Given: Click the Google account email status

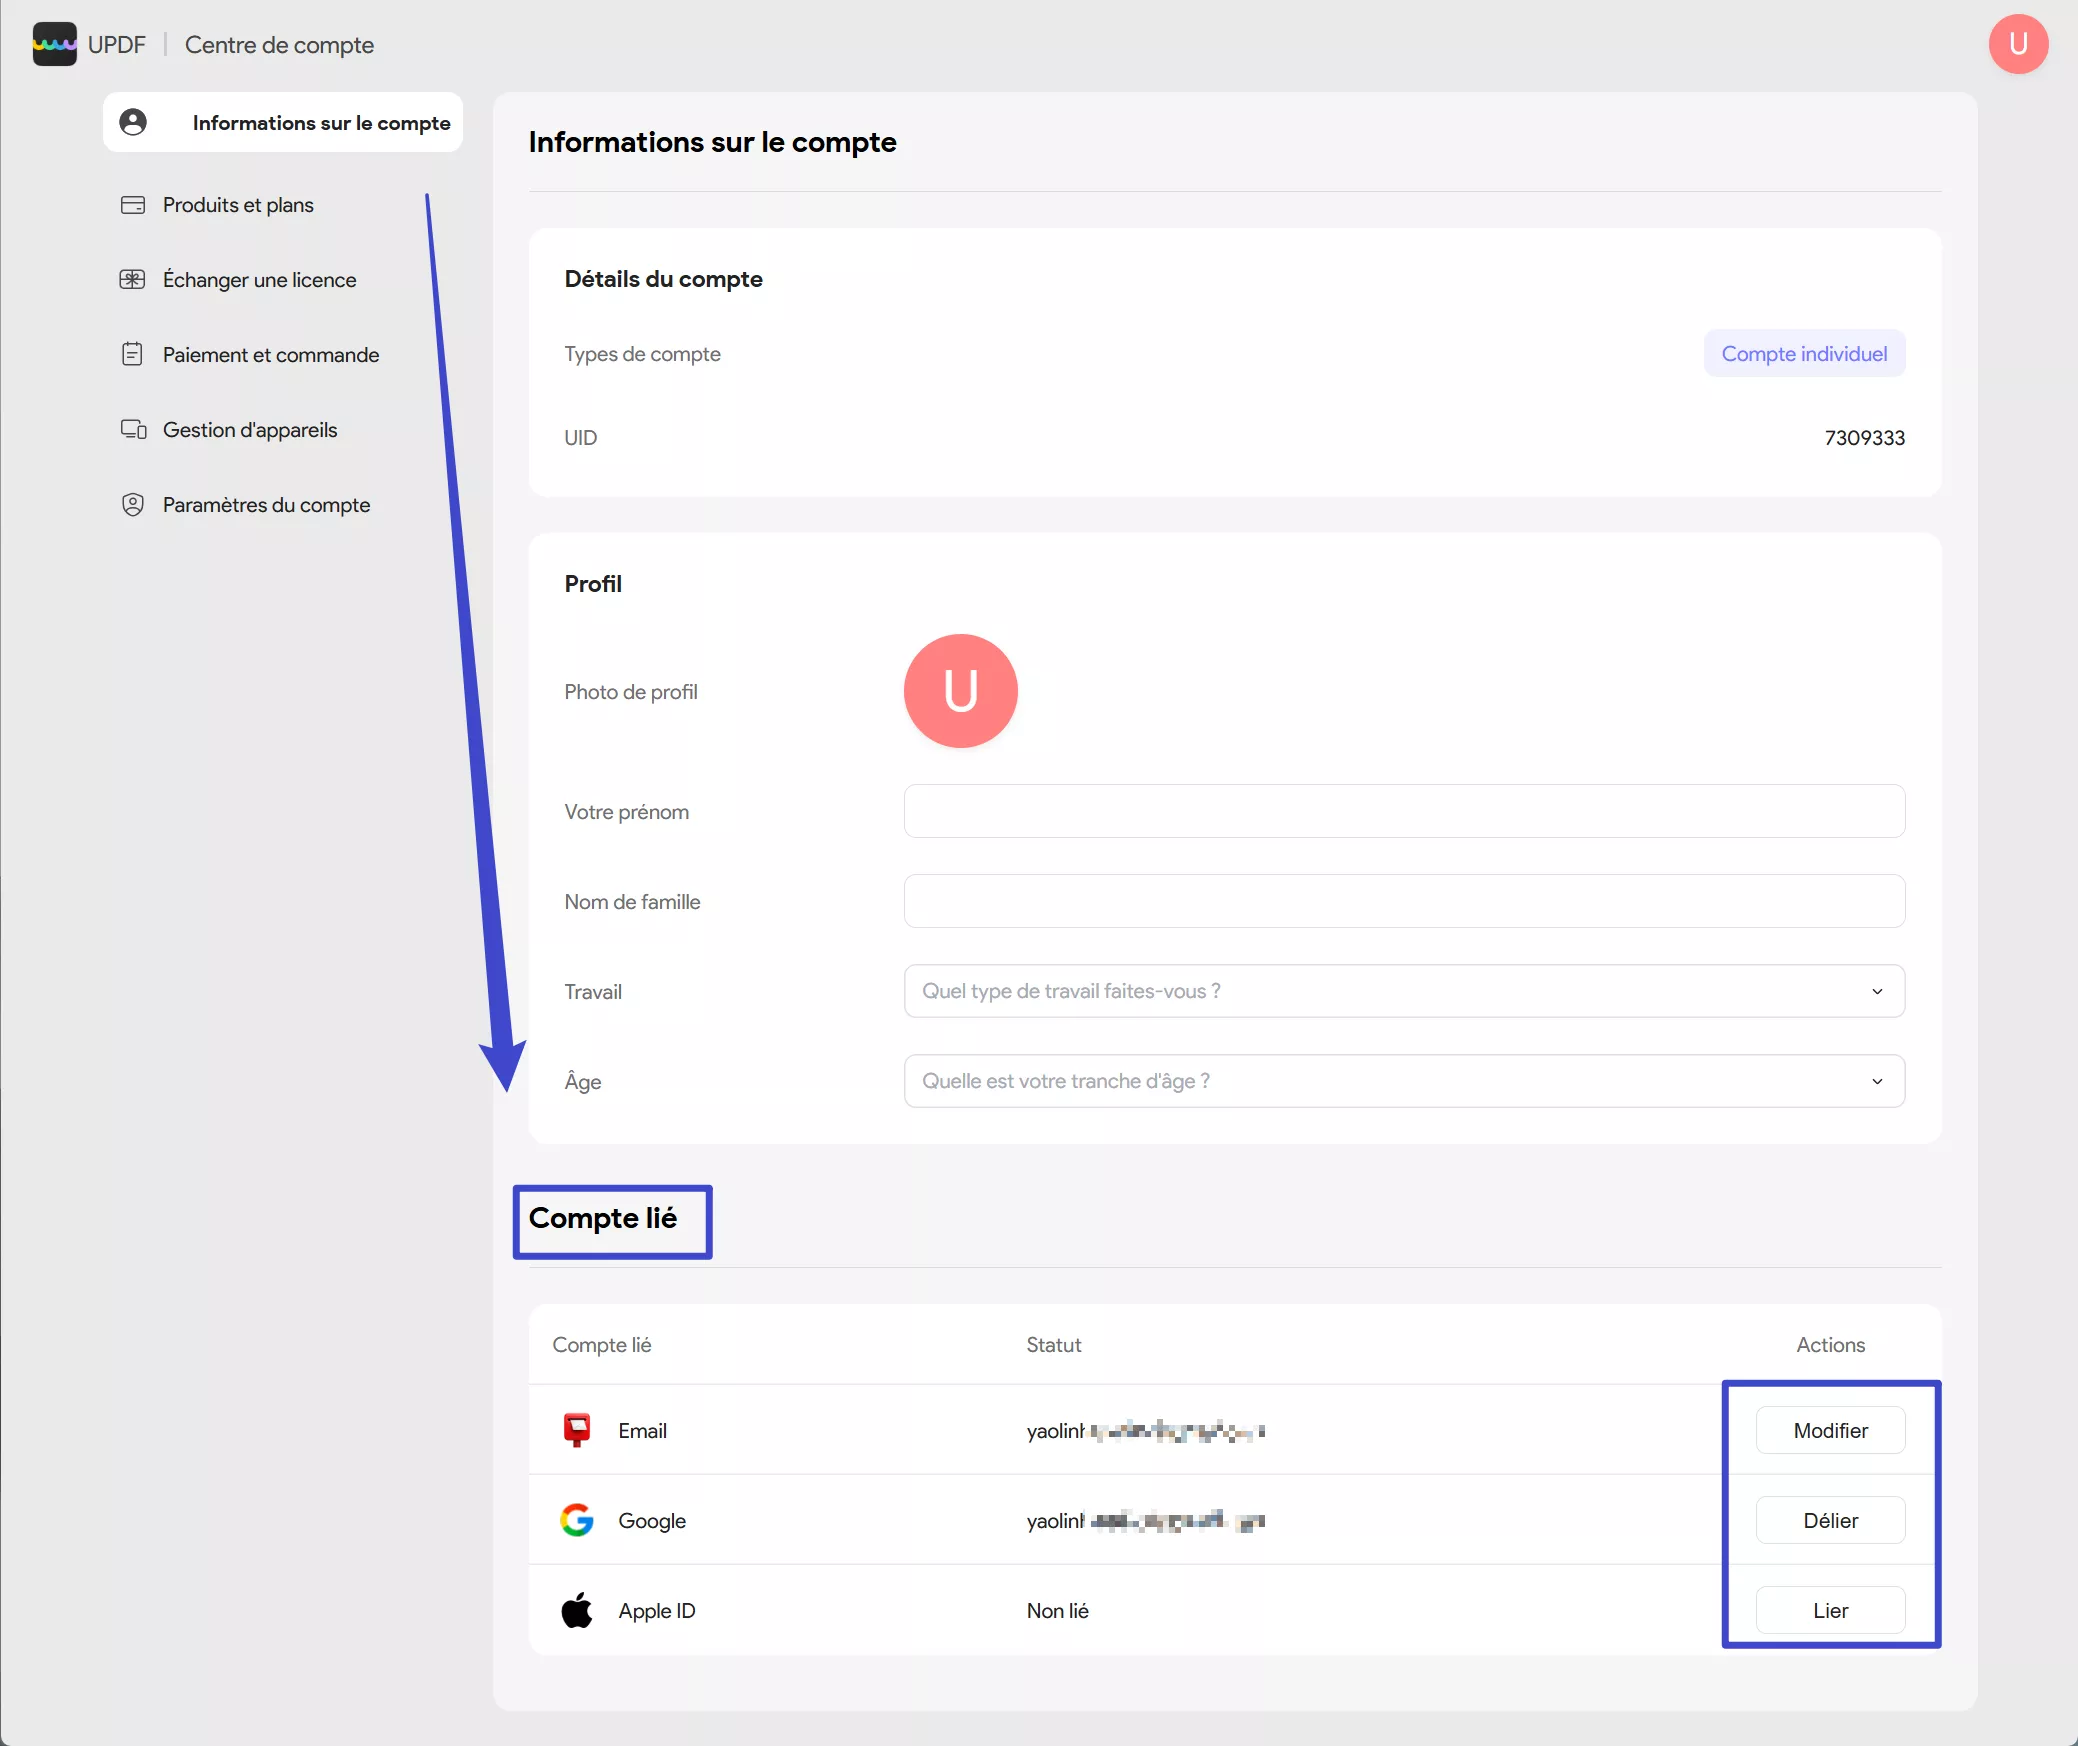Looking at the screenshot, I should [x=1146, y=1521].
